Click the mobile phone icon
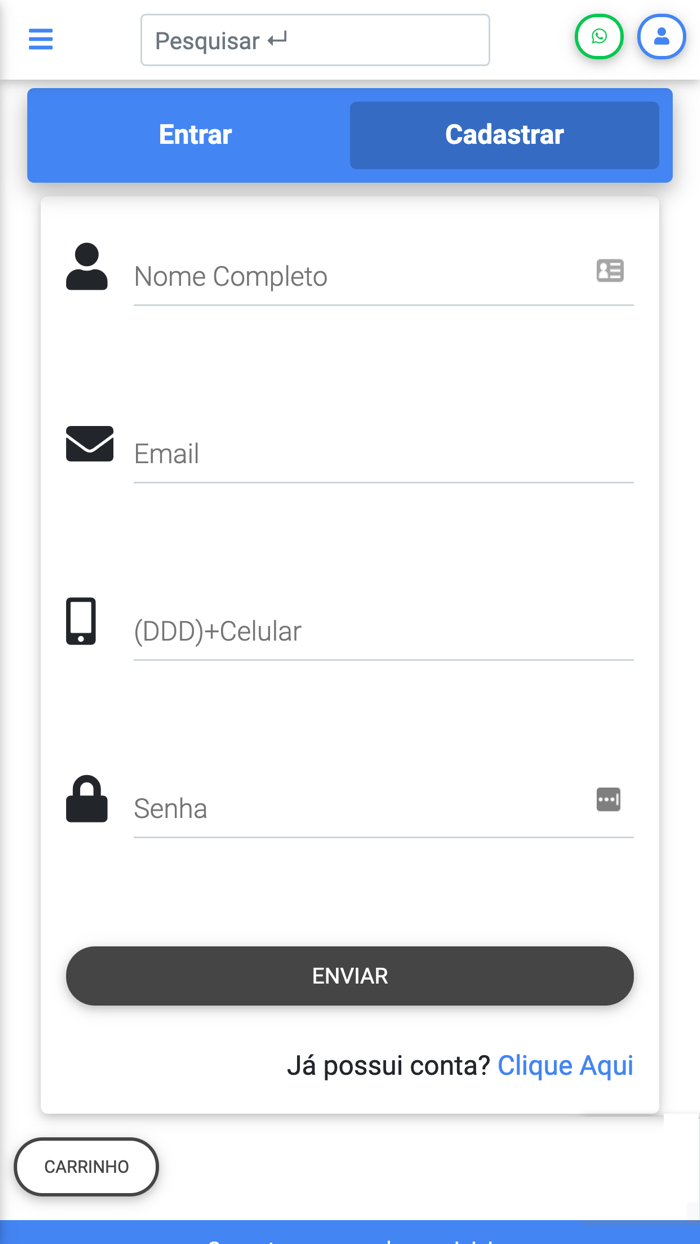 click(81, 621)
